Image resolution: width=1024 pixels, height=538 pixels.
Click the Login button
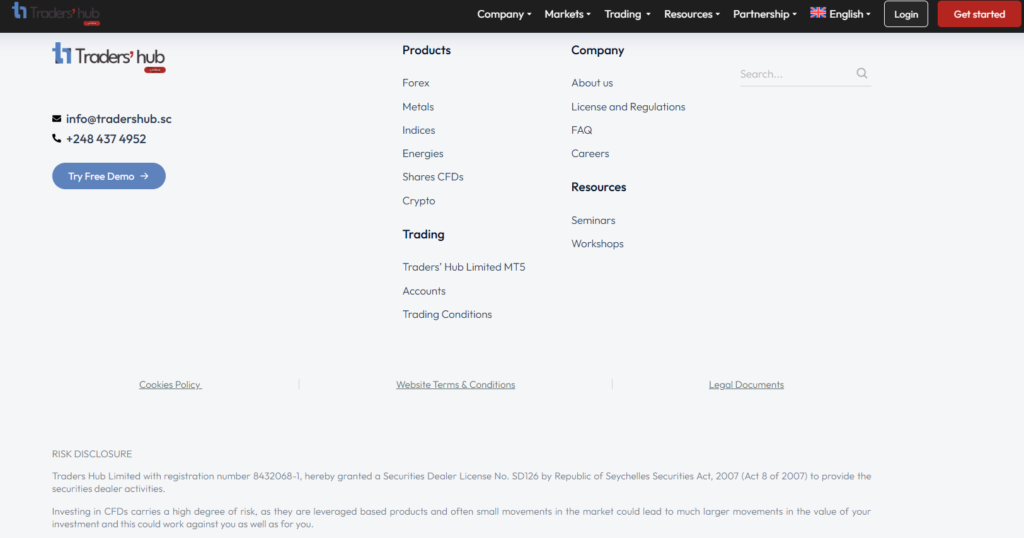click(906, 14)
